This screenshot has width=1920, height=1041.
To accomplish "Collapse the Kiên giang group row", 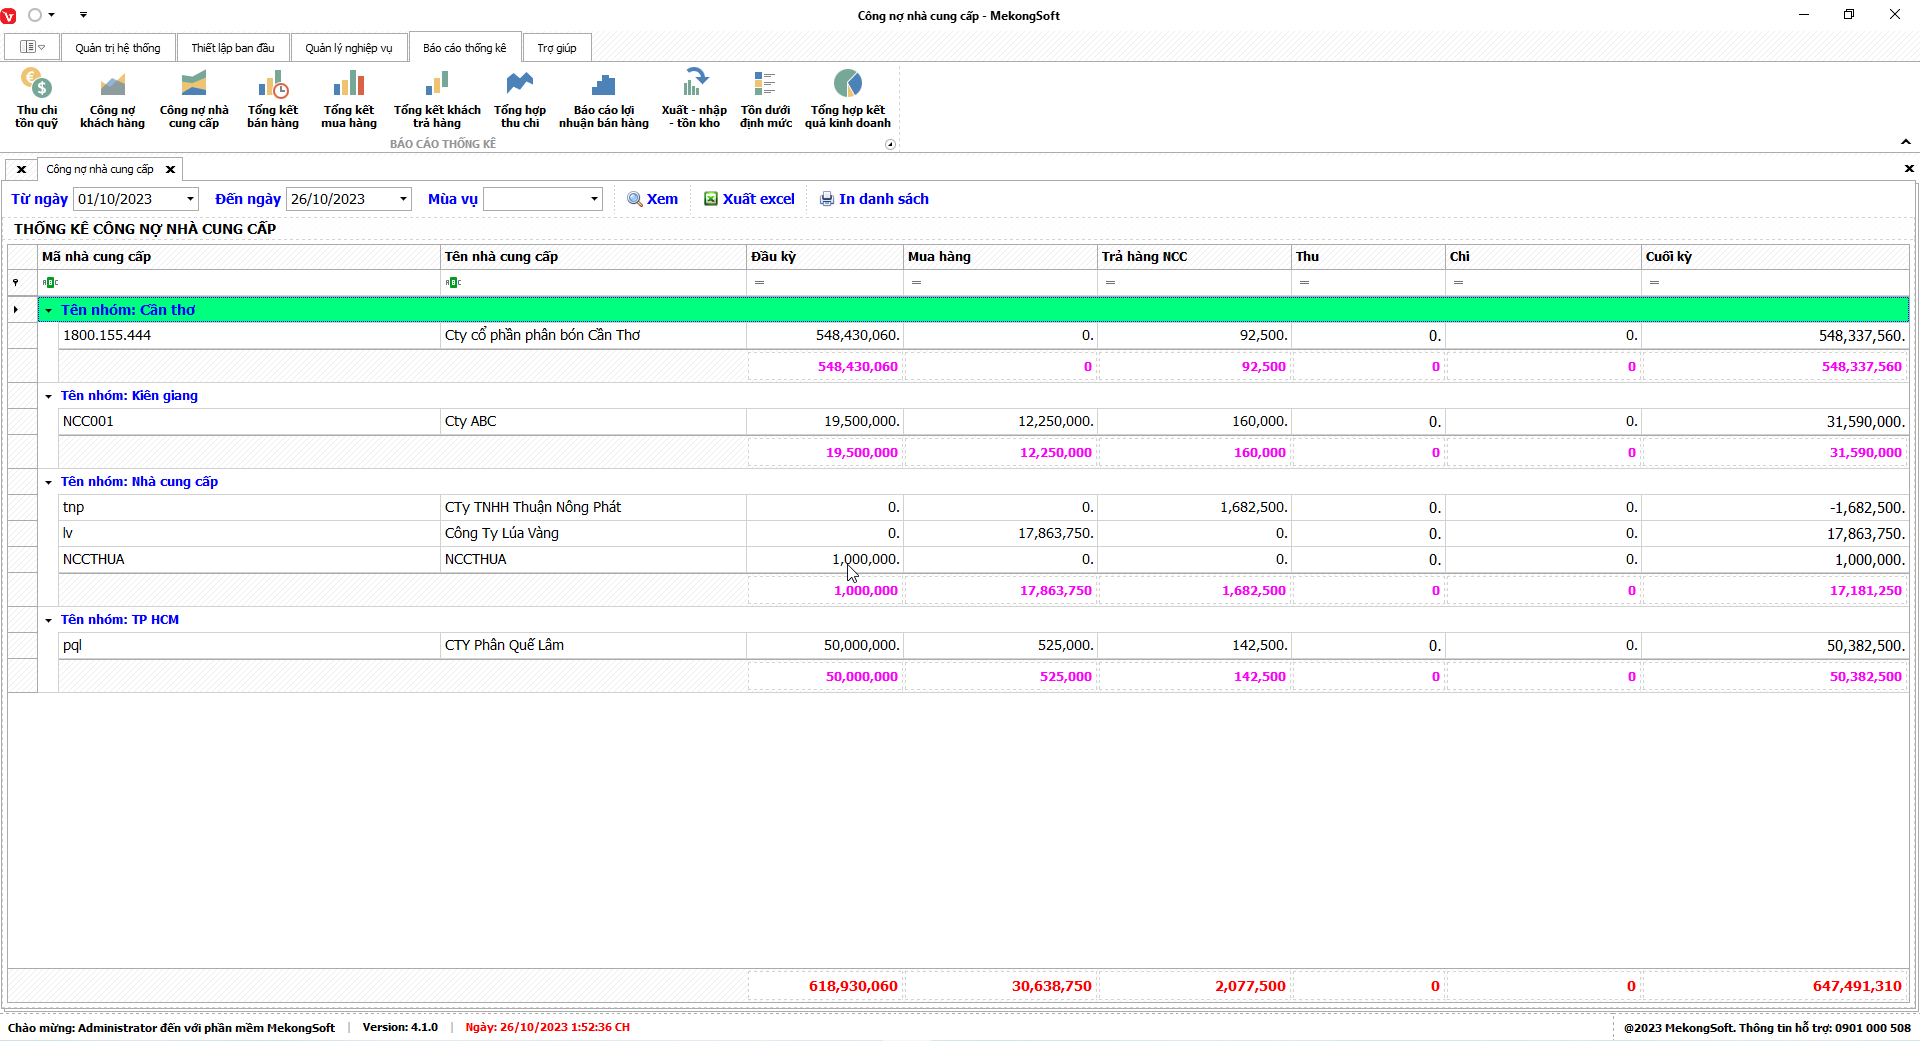I will (x=48, y=396).
